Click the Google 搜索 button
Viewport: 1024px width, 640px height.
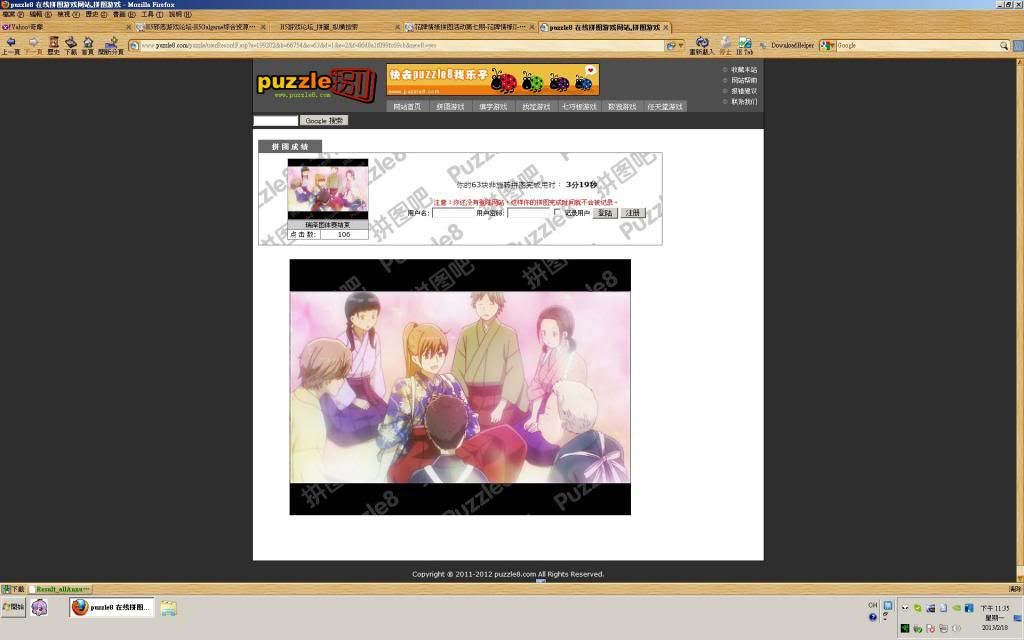click(x=324, y=121)
